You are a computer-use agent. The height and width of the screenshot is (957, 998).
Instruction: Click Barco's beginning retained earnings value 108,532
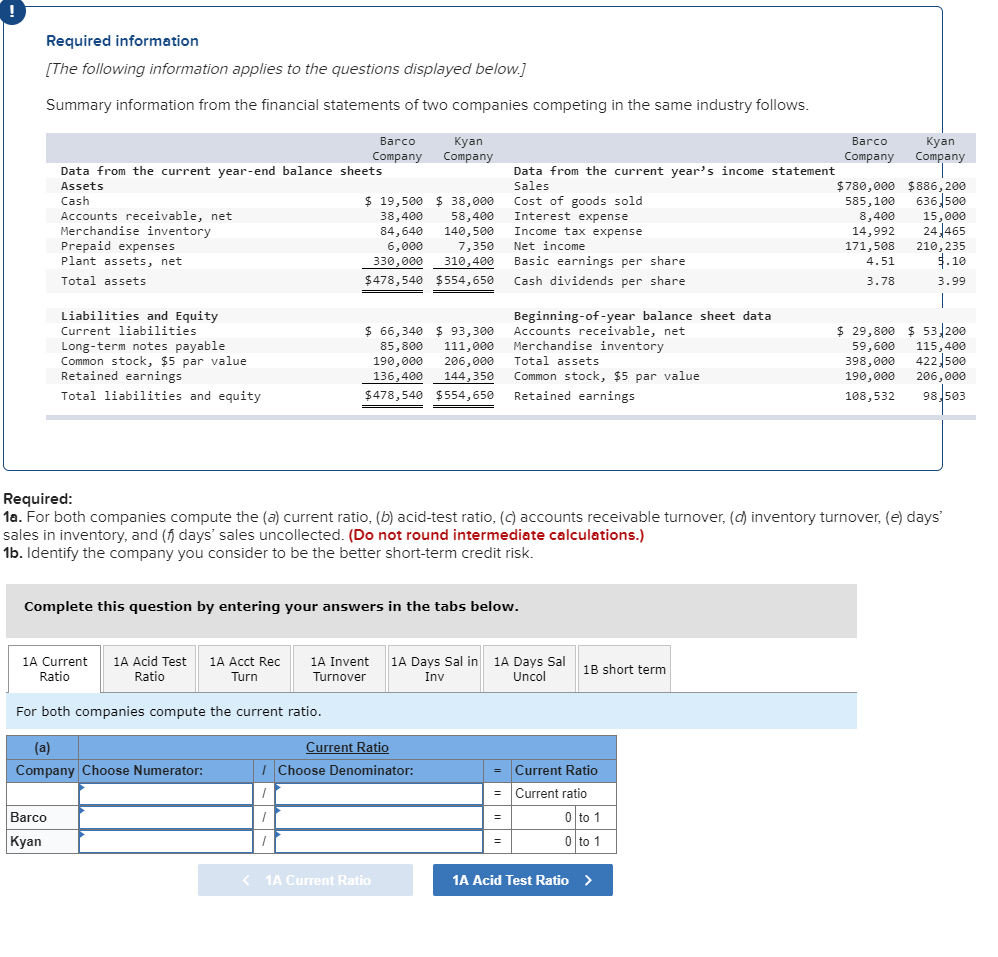tap(869, 396)
